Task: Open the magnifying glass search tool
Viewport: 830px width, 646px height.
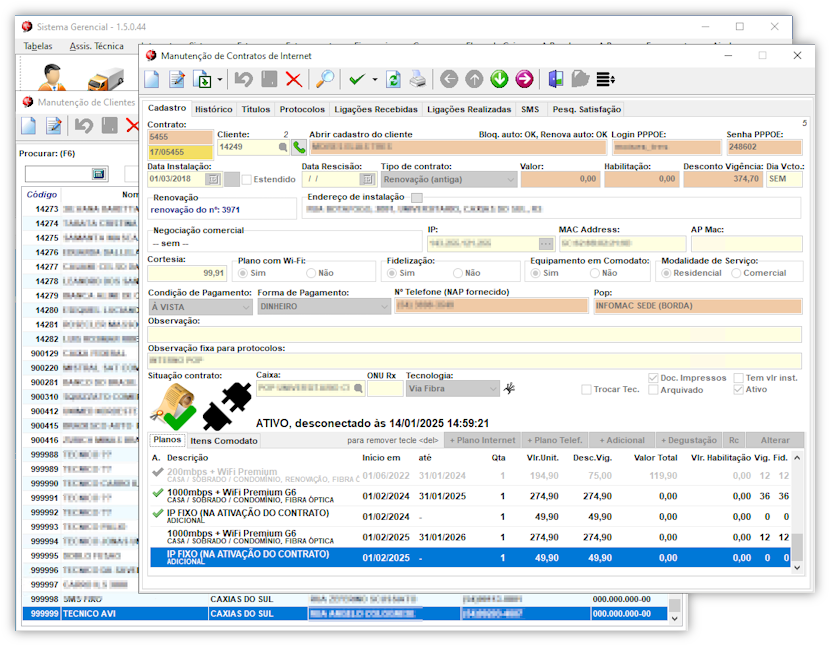Action: tap(326, 80)
